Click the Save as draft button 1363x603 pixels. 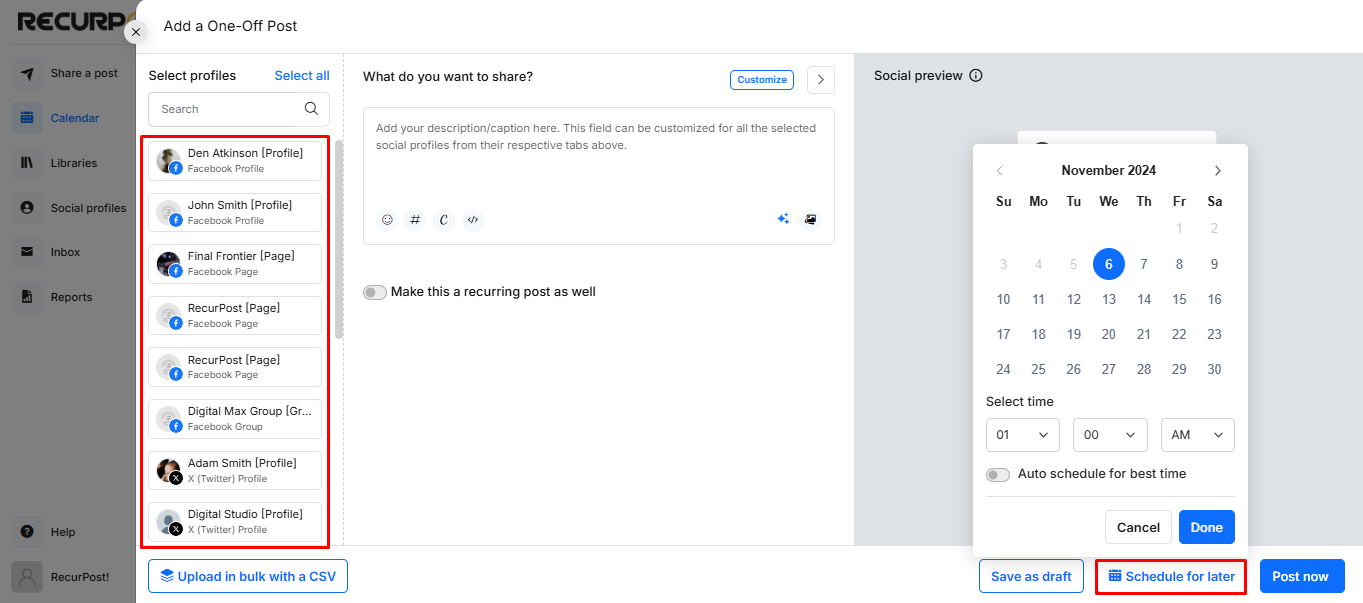click(x=1031, y=576)
